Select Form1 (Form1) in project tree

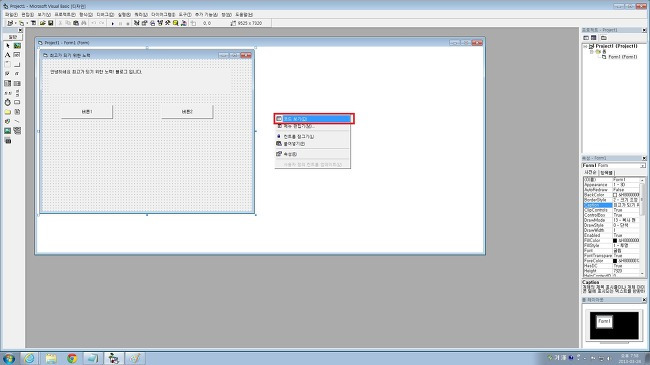(622, 57)
